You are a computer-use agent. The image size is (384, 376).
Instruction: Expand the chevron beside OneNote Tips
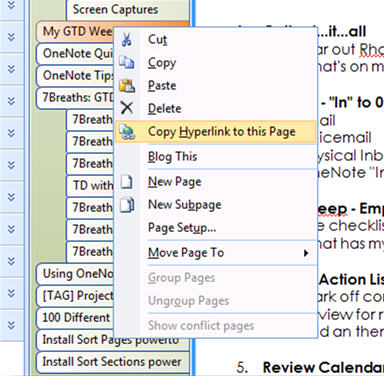tap(11, 69)
